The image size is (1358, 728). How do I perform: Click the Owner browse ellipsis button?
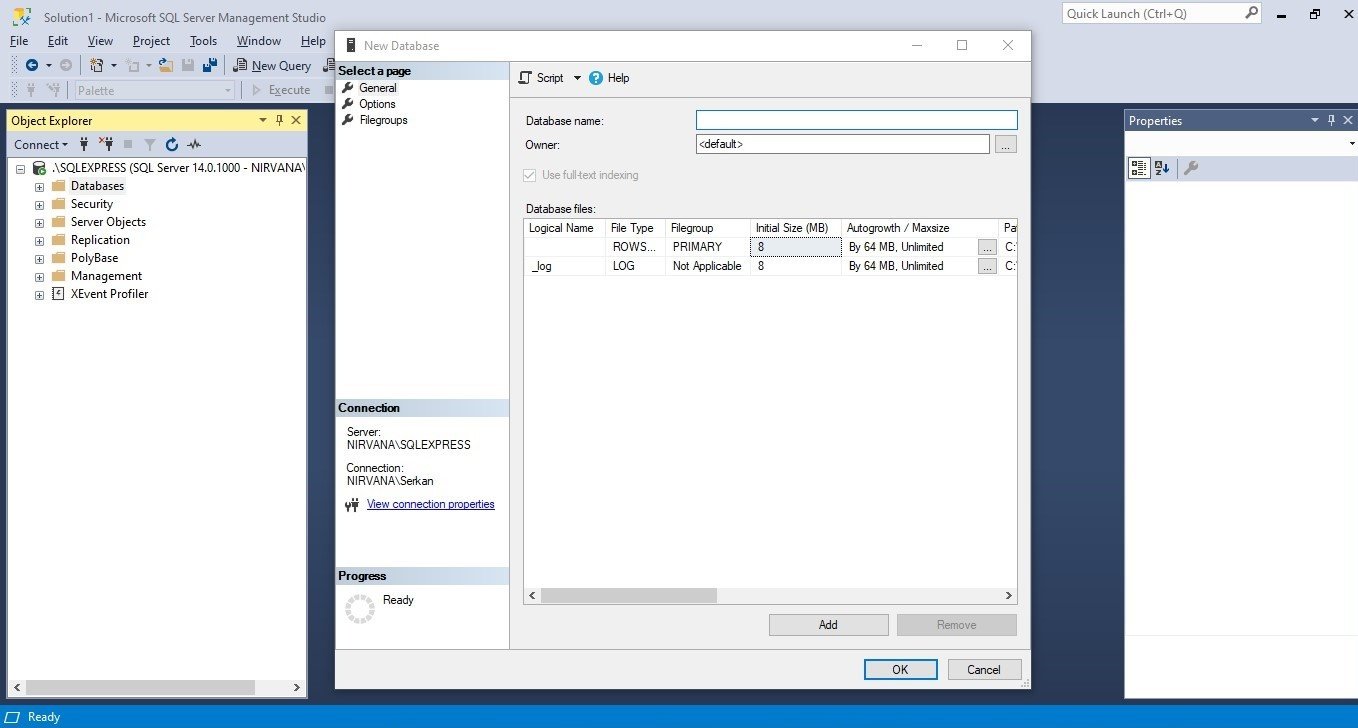pos(1006,144)
